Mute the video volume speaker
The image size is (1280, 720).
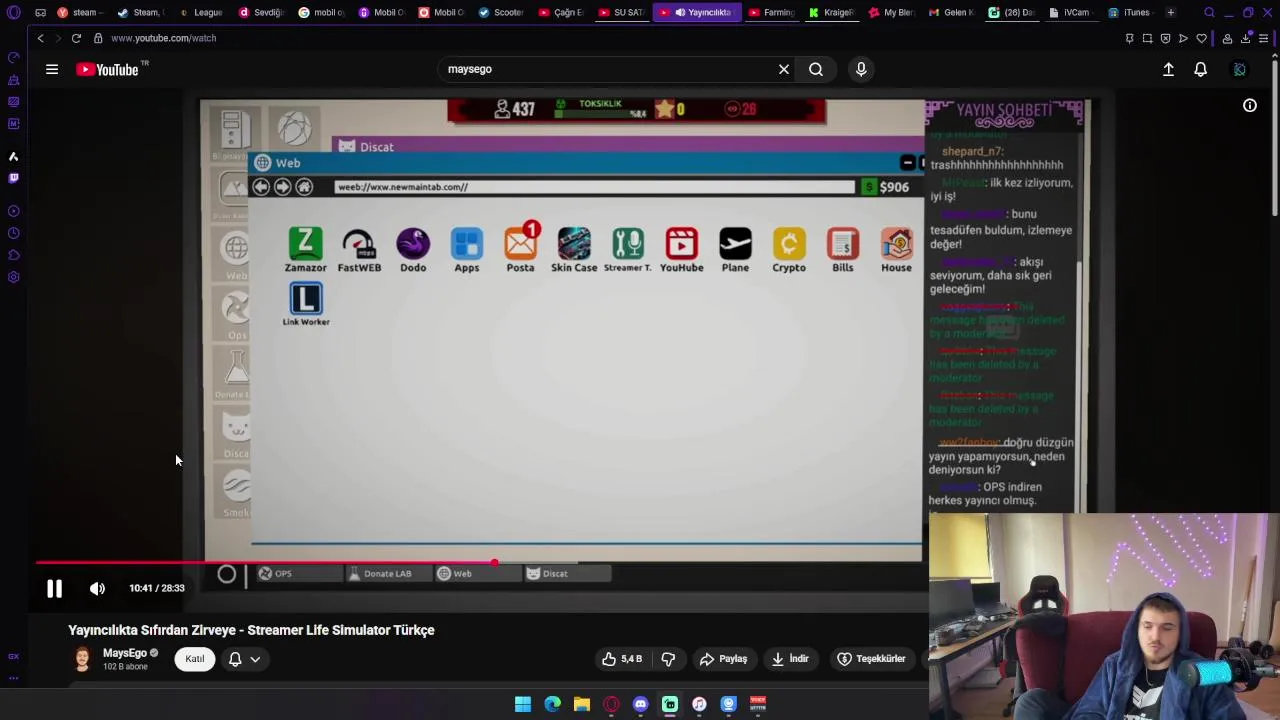click(x=97, y=589)
